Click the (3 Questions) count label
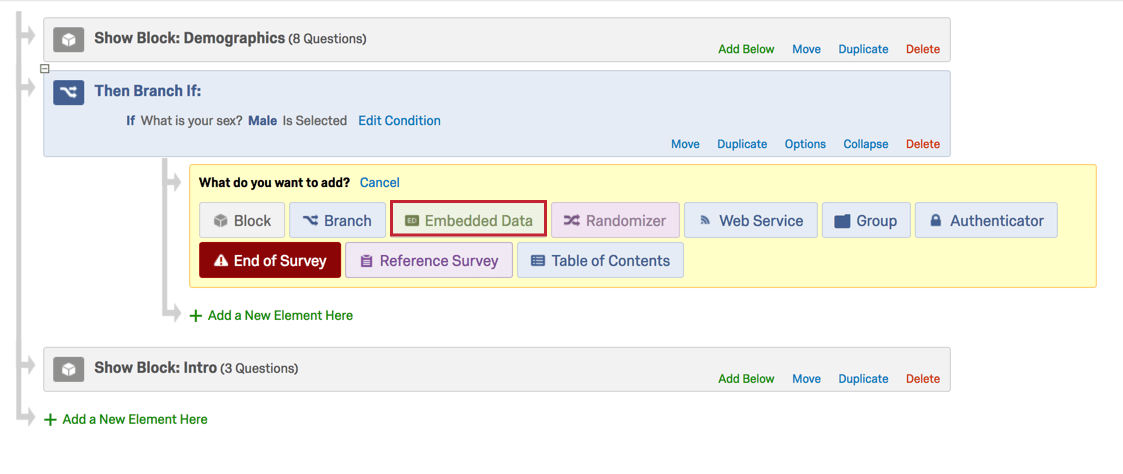The width and height of the screenshot is (1123, 474). pyautogui.click(x=259, y=369)
